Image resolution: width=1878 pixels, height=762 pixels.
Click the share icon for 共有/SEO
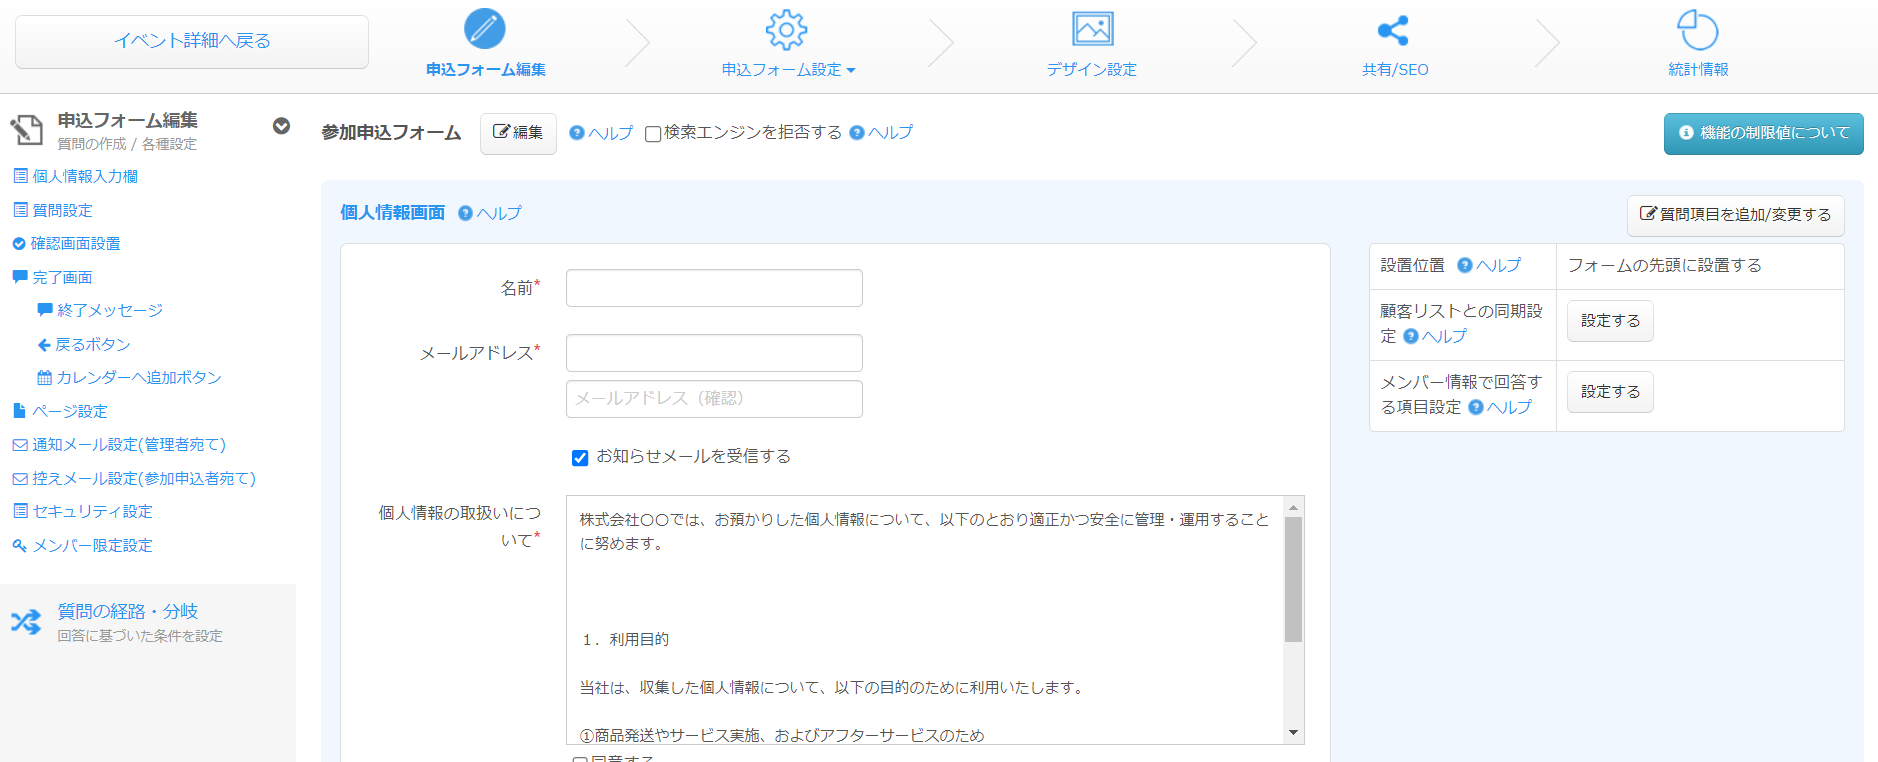pyautogui.click(x=1393, y=31)
